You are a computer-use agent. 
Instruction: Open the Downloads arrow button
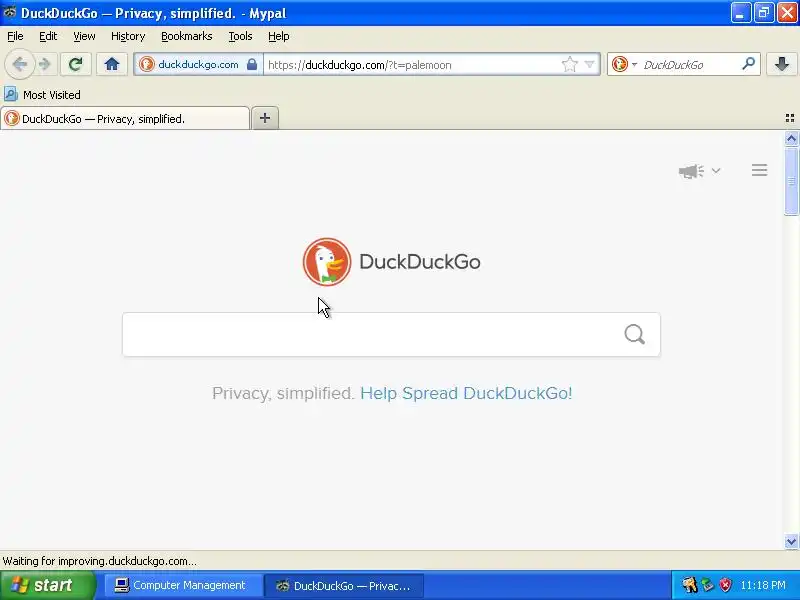[x=782, y=64]
